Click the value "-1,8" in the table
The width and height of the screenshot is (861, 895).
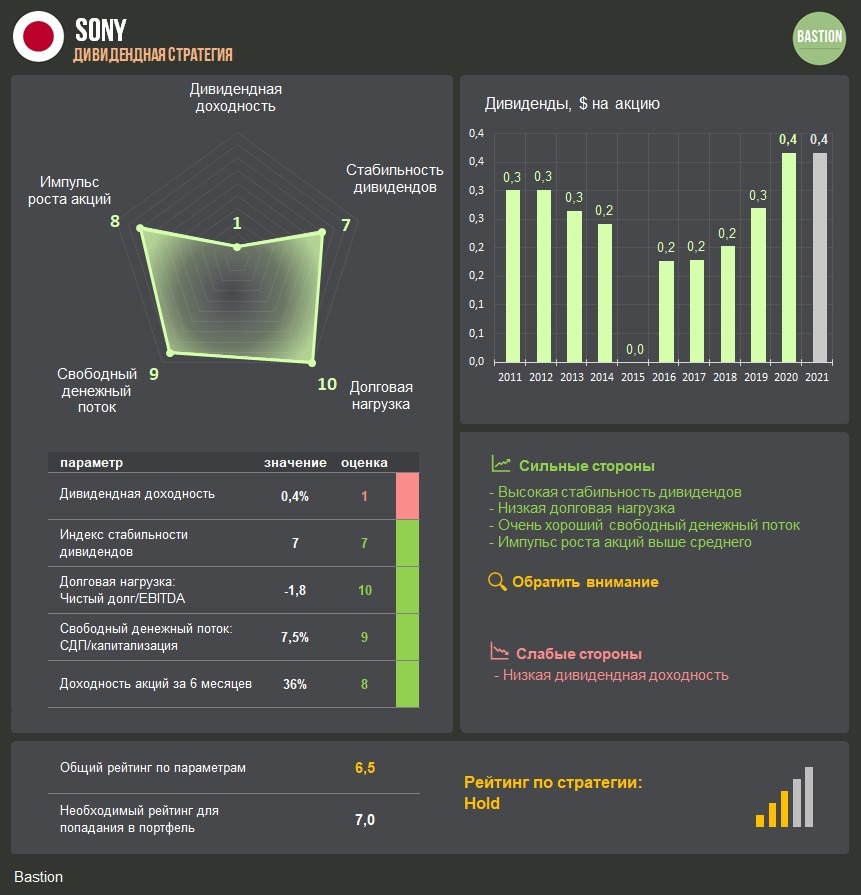tap(295, 590)
